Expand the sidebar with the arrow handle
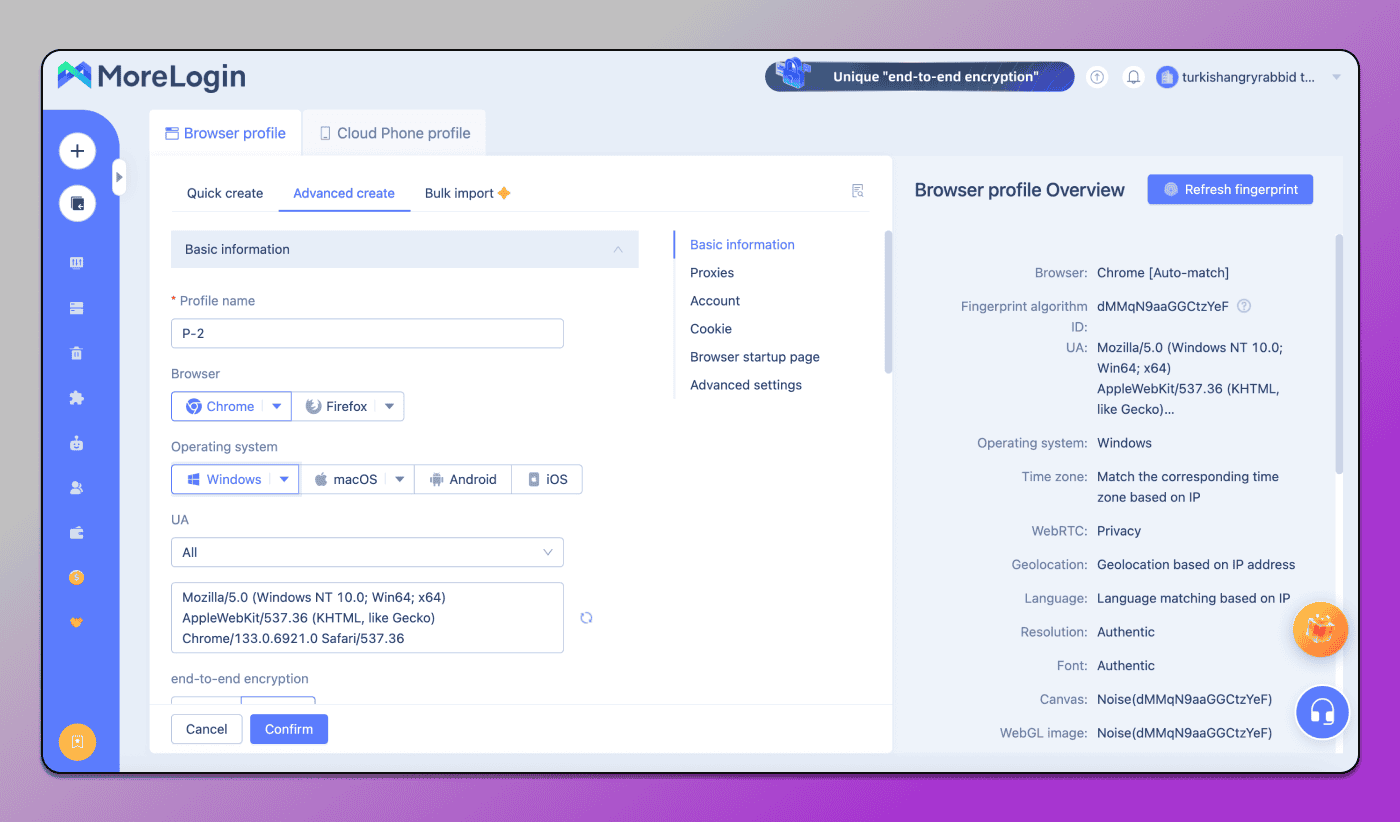The width and height of the screenshot is (1400, 822). 119,177
